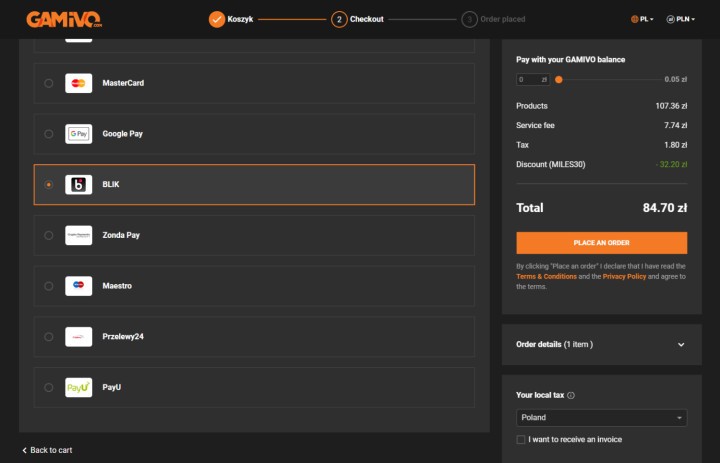Open Terms & Conditions link
The width and height of the screenshot is (720, 463).
[546, 277]
